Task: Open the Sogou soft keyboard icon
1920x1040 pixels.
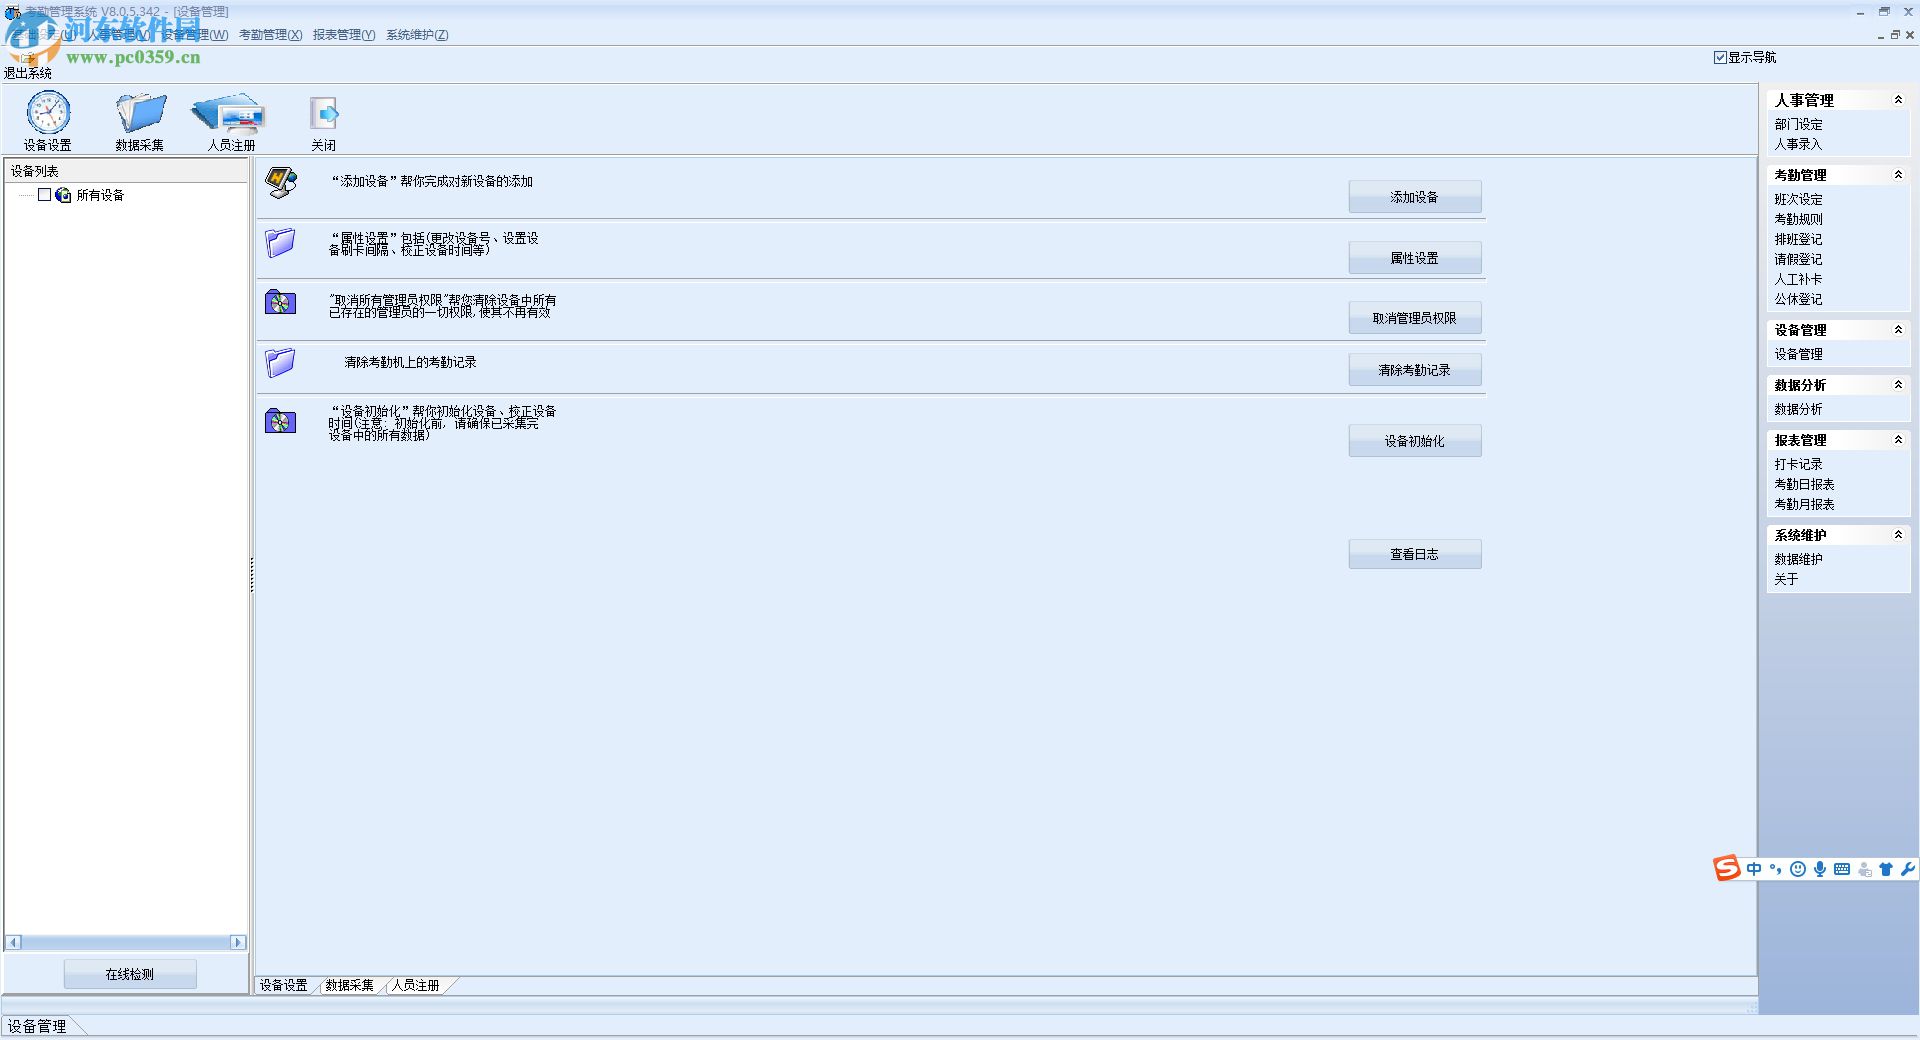Action: click(x=1842, y=869)
